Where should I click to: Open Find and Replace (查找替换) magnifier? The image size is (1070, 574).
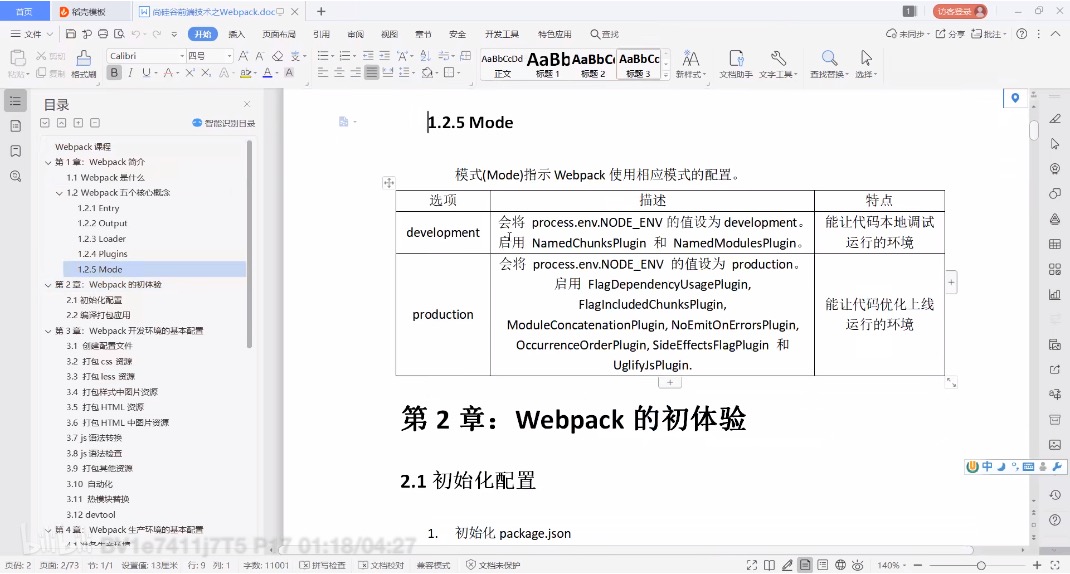tap(829, 64)
